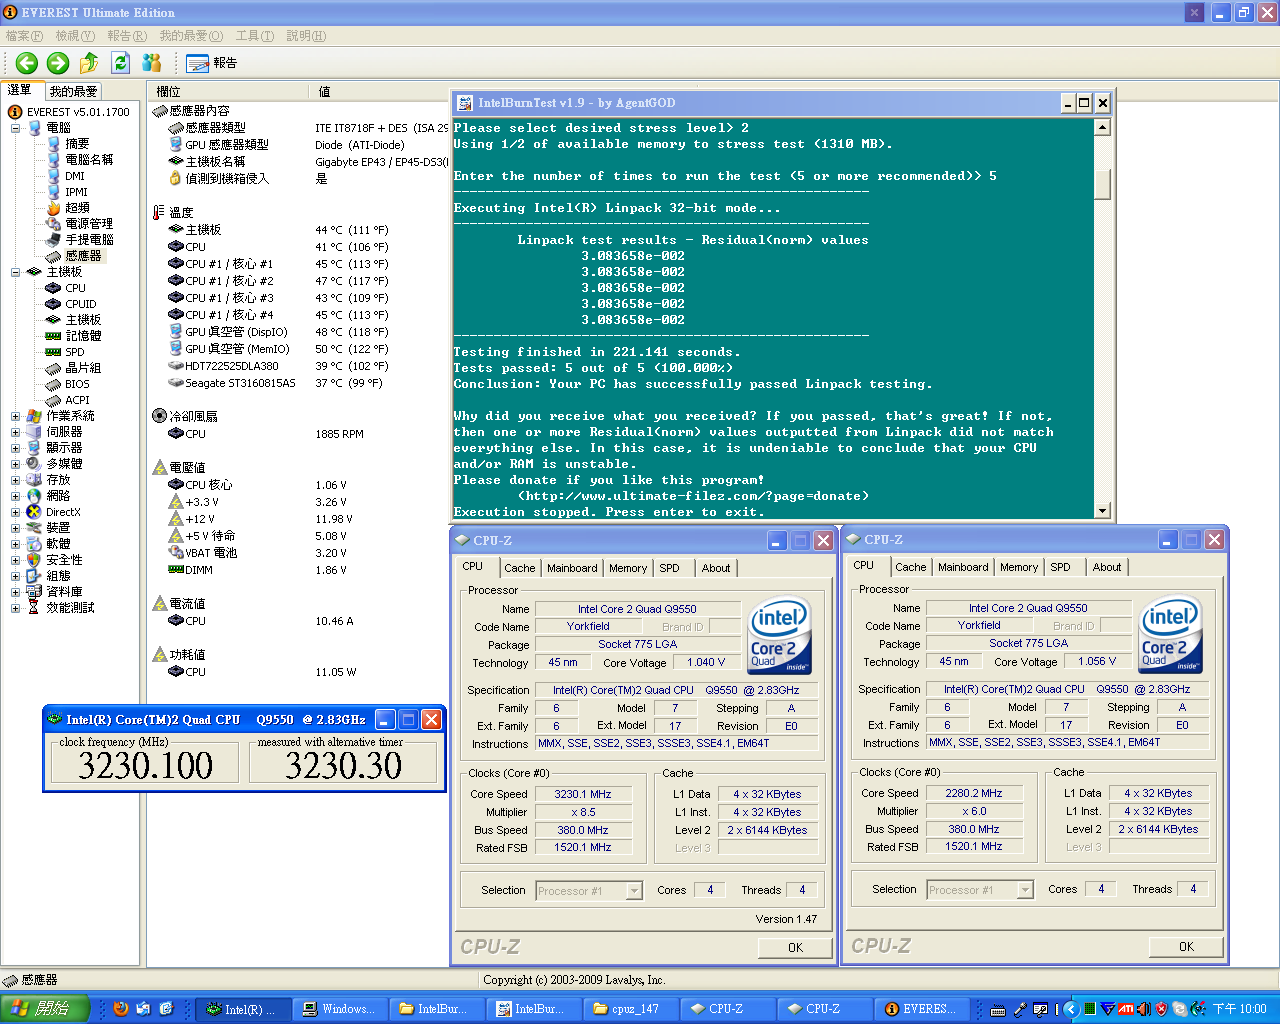Switch to 選單 tab in left panel

(x=21, y=90)
